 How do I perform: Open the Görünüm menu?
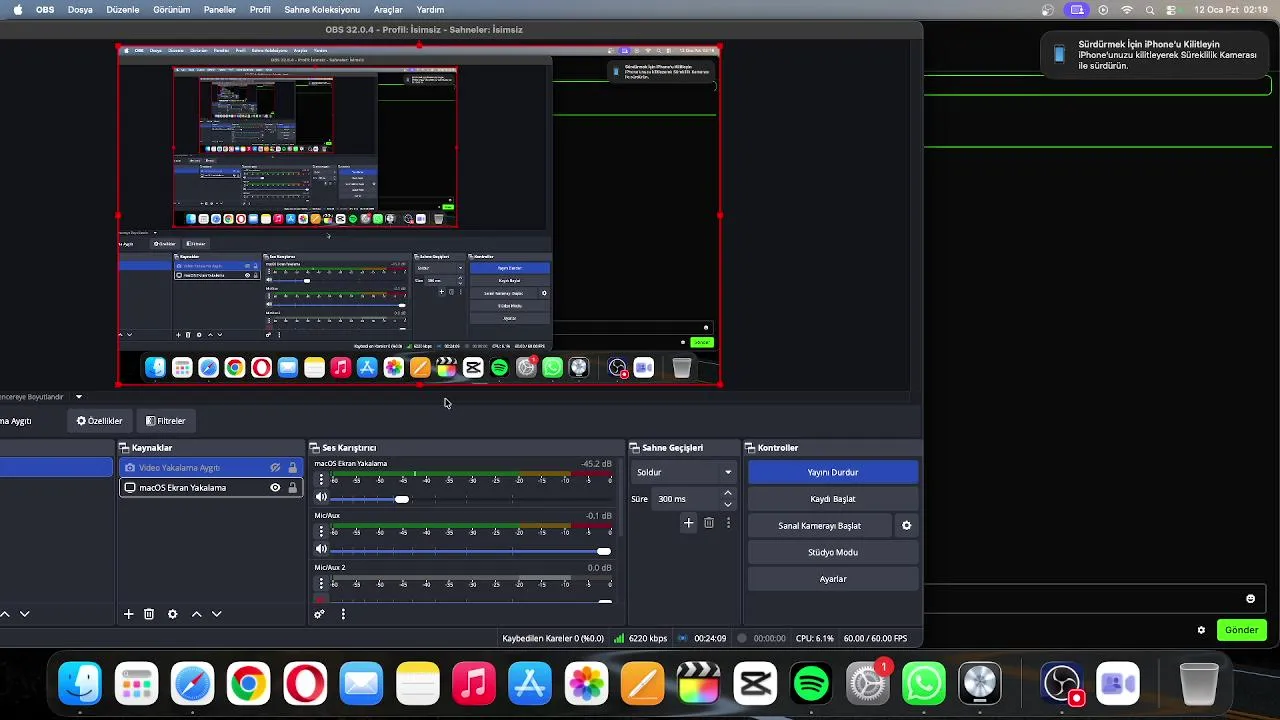click(171, 10)
